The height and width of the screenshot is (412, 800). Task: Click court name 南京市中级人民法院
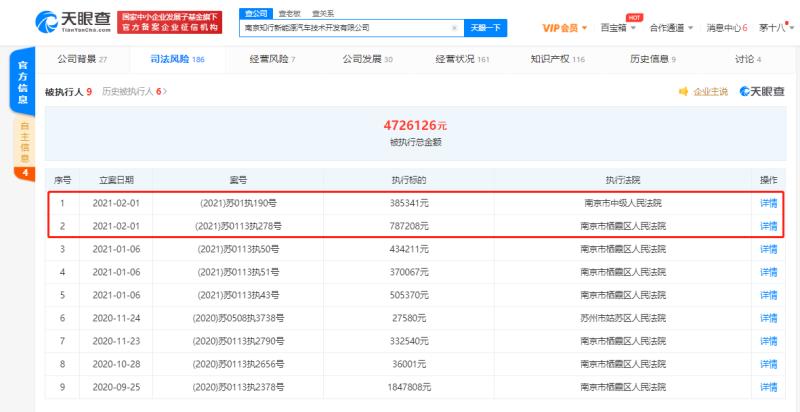coord(623,203)
